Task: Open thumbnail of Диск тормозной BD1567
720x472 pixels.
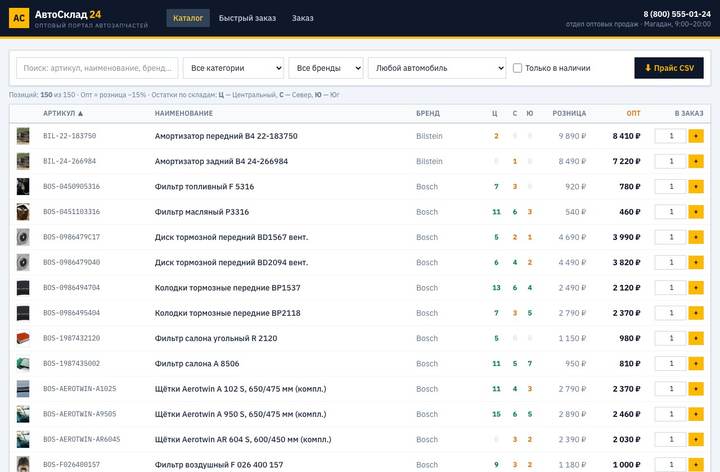Action: 23,237
